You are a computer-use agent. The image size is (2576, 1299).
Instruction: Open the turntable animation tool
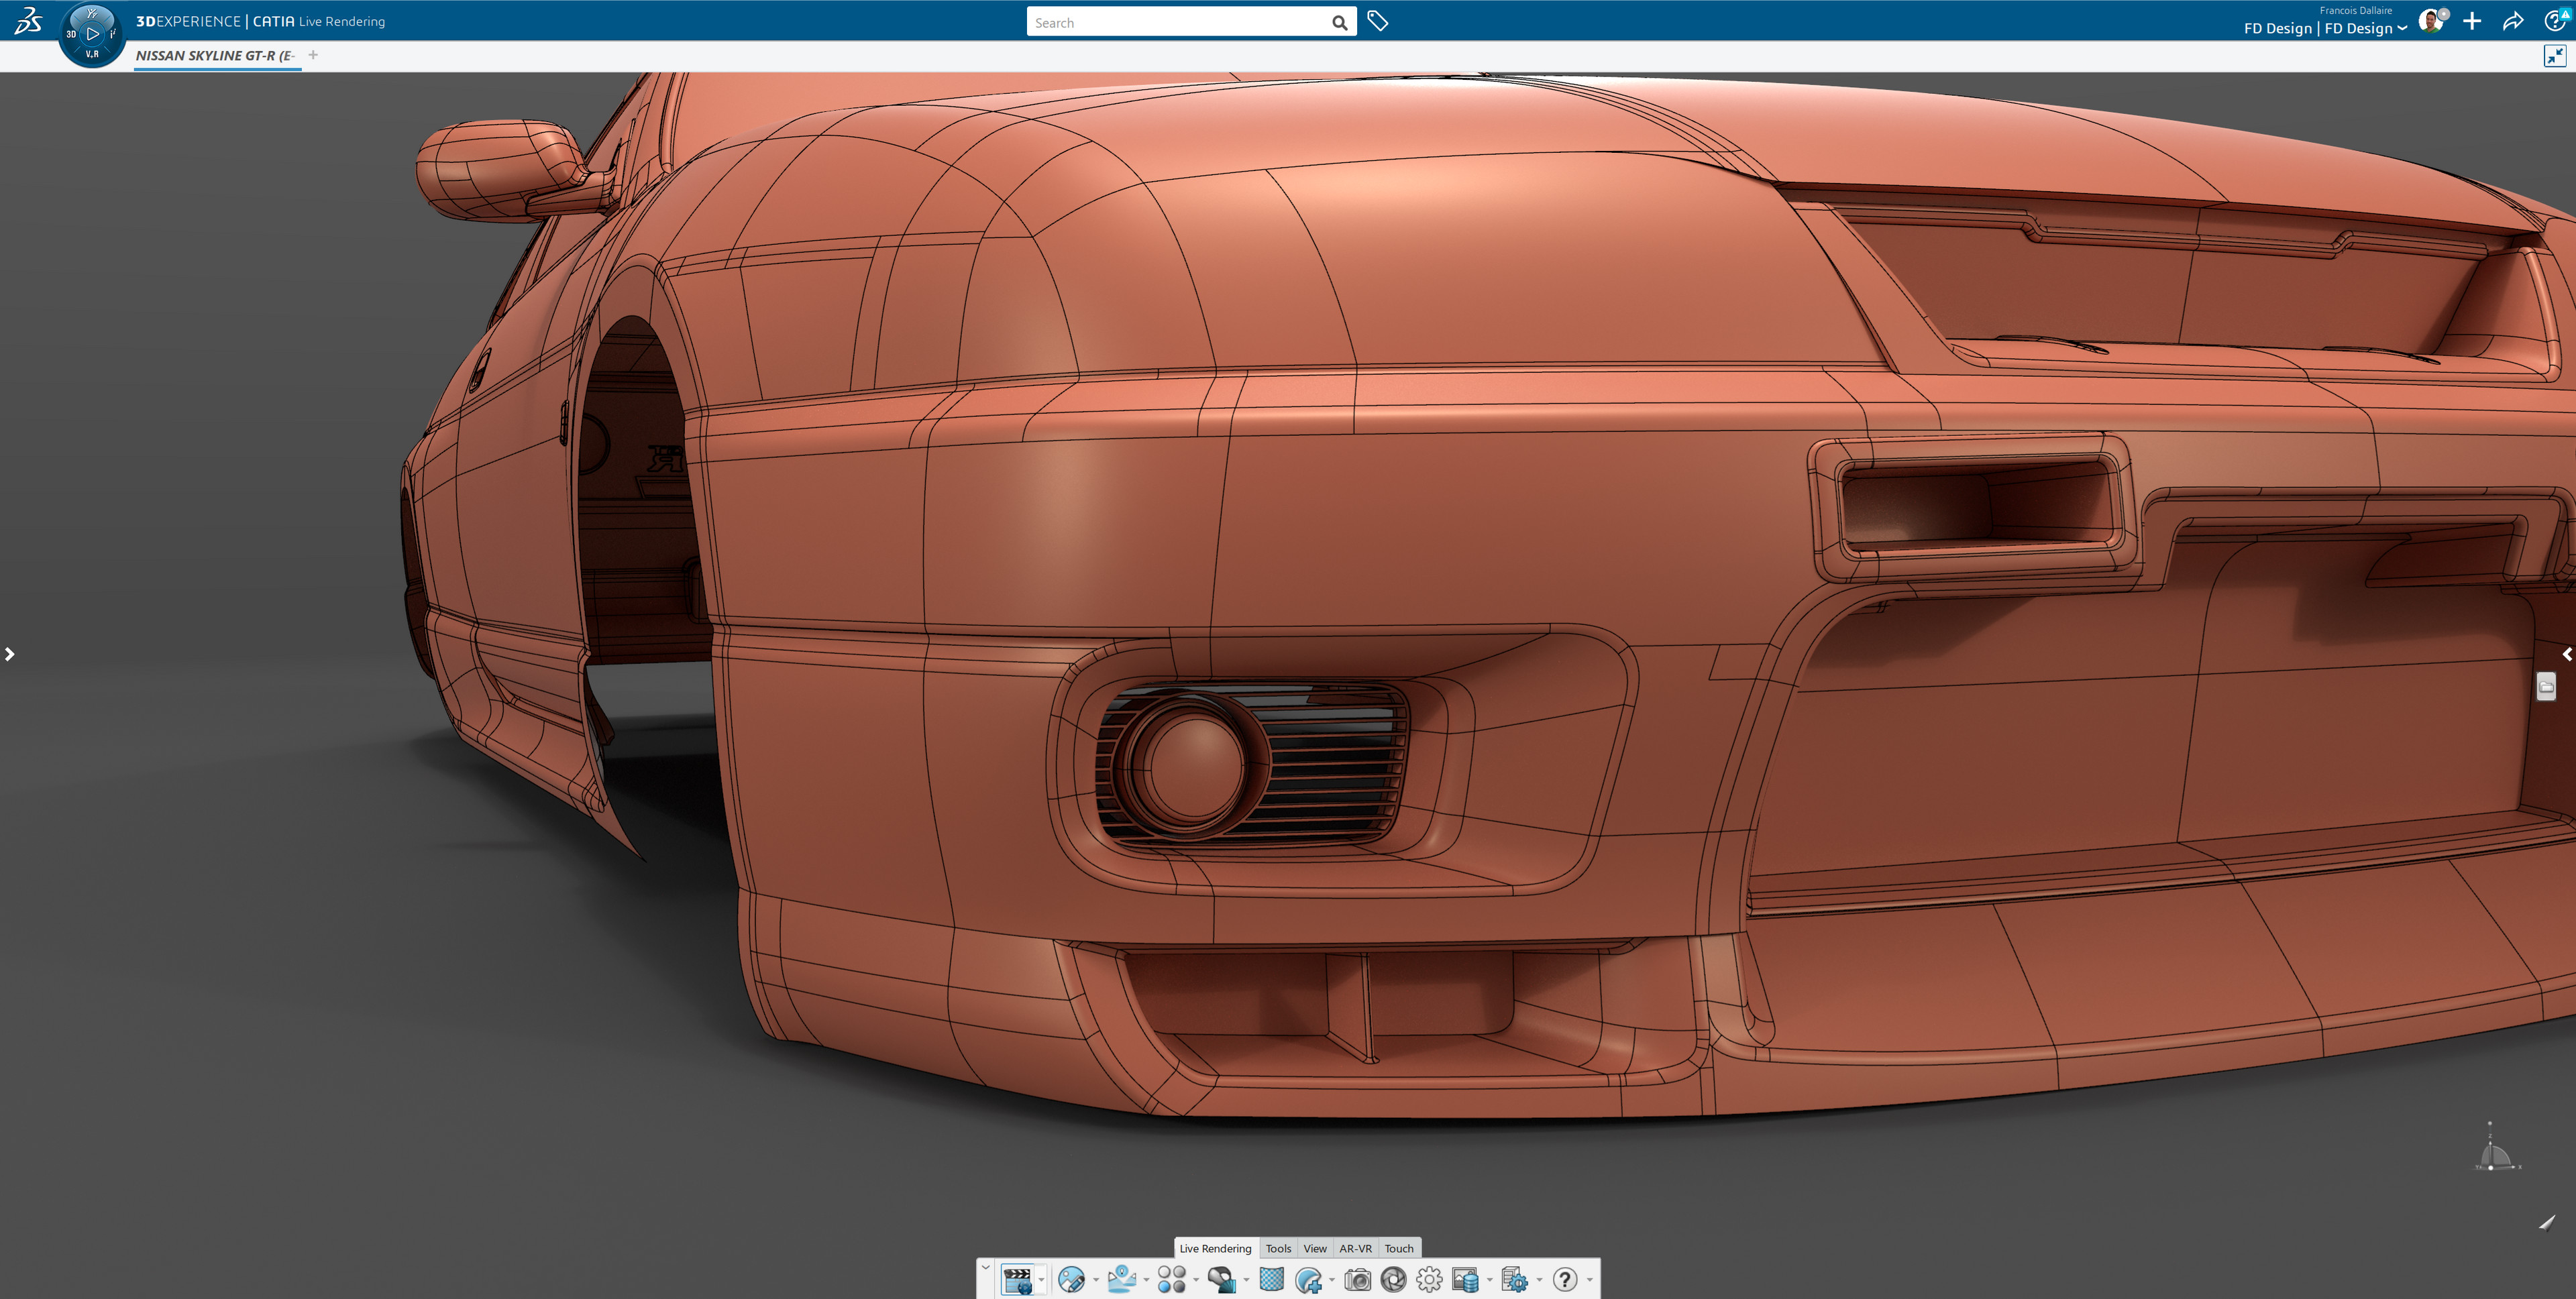coord(1018,1280)
